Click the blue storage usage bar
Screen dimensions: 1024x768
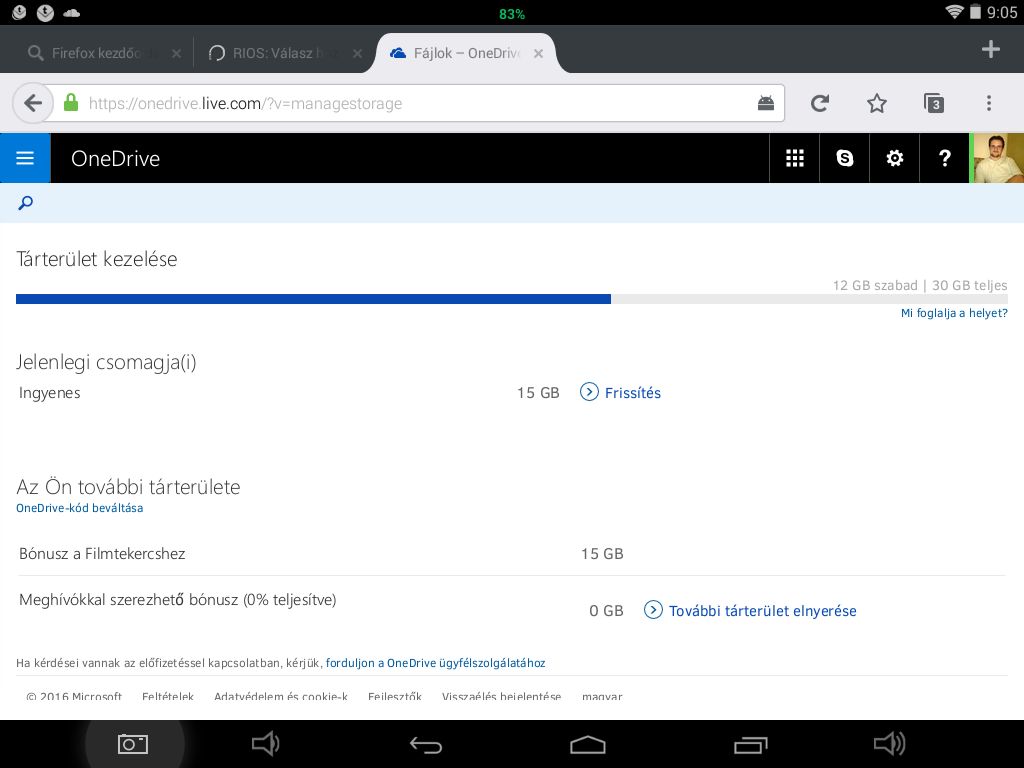(x=313, y=299)
